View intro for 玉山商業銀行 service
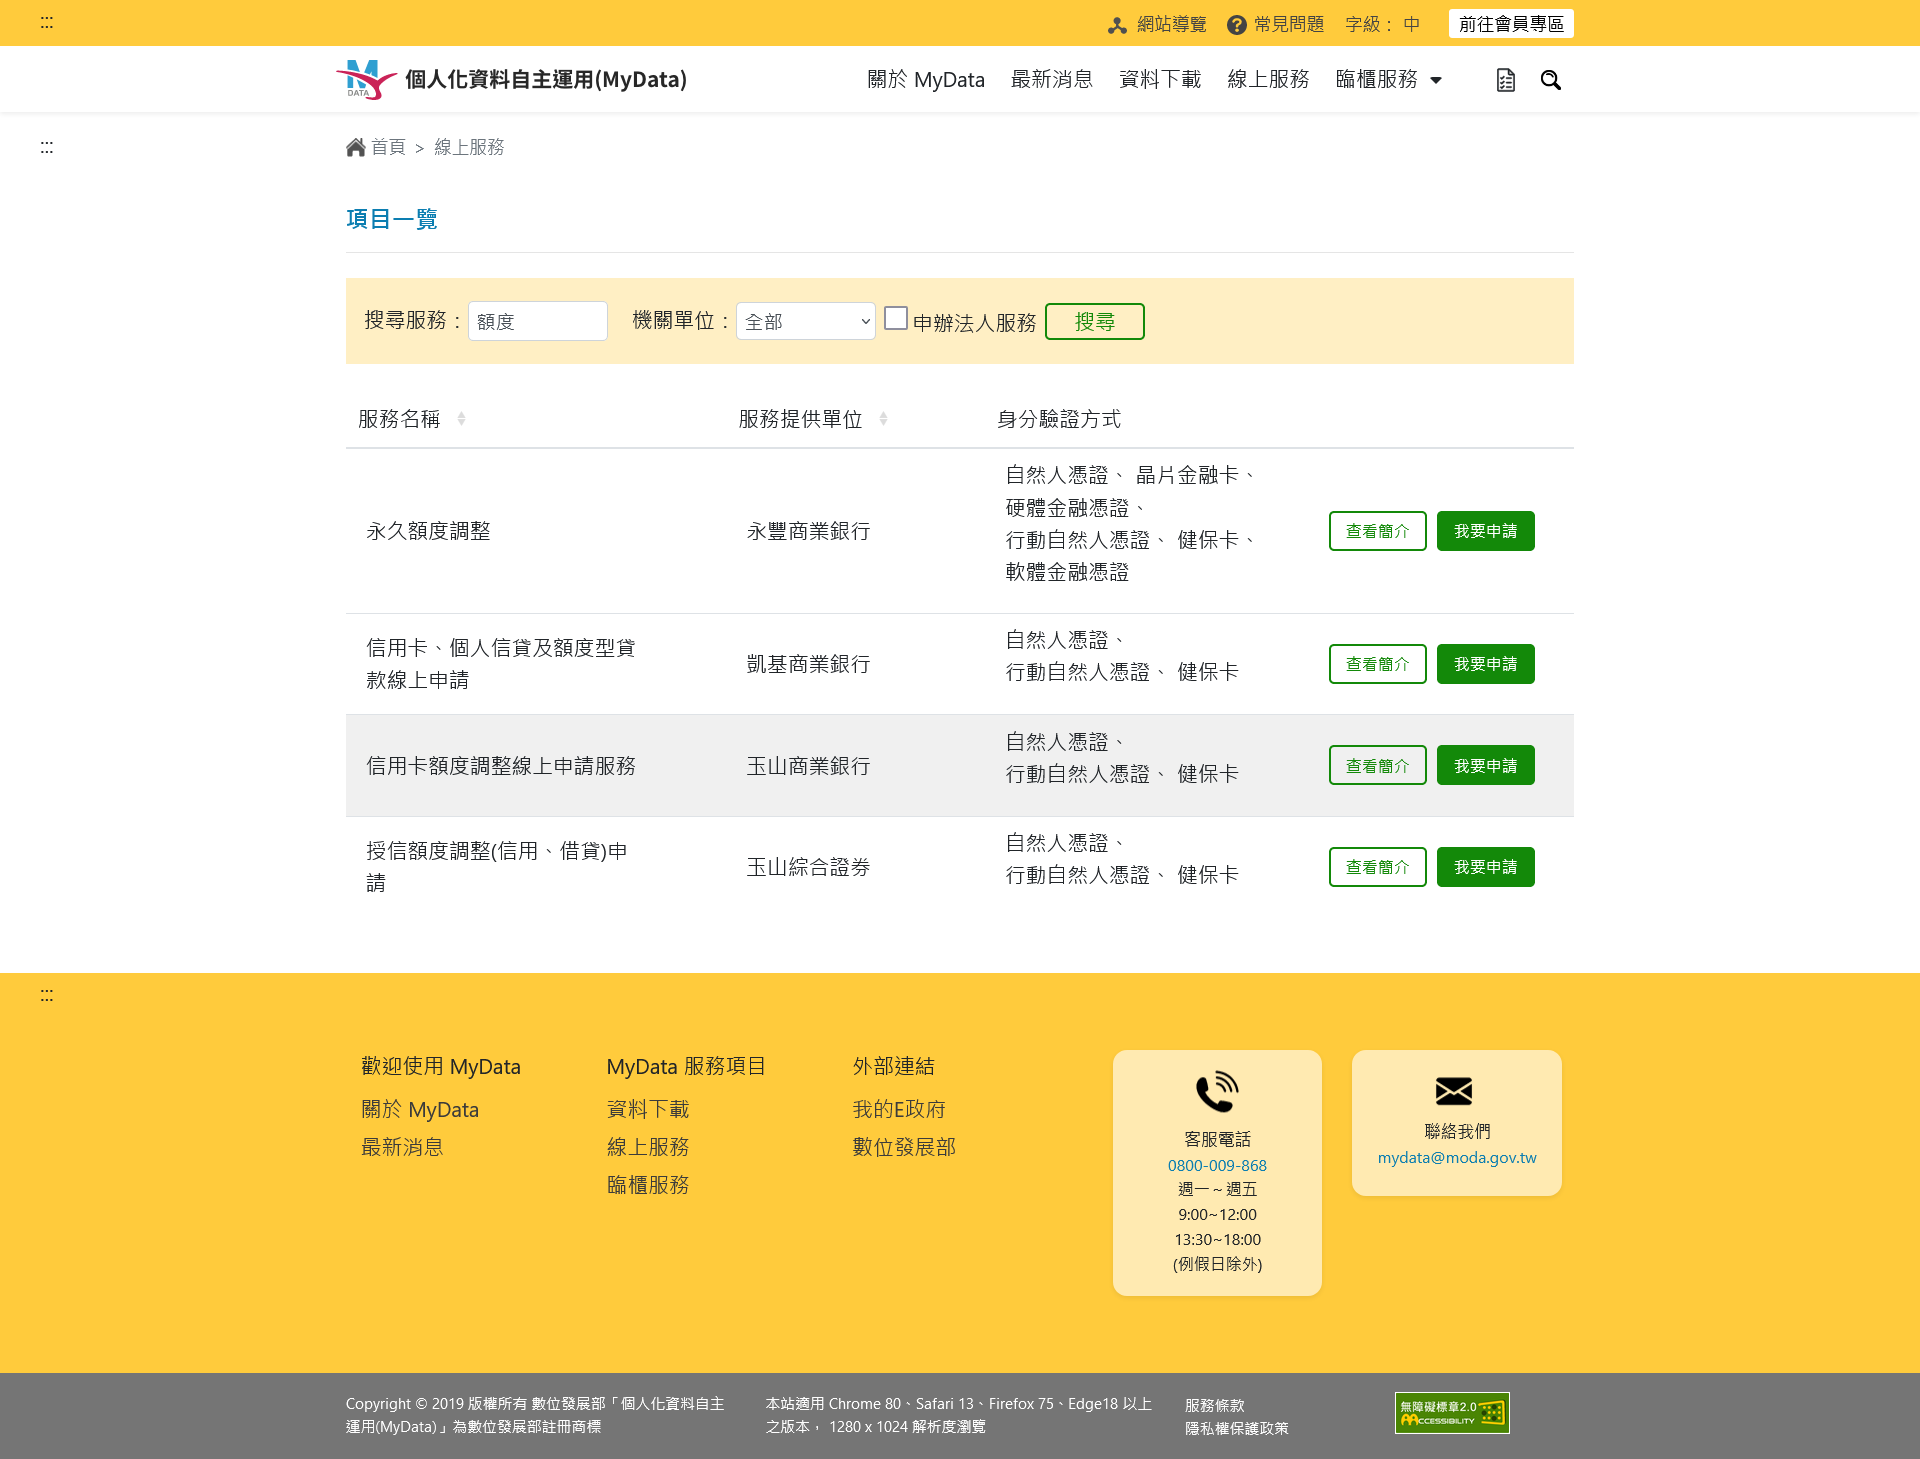The width and height of the screenshot is (1920, 1459). point(1377,765)
